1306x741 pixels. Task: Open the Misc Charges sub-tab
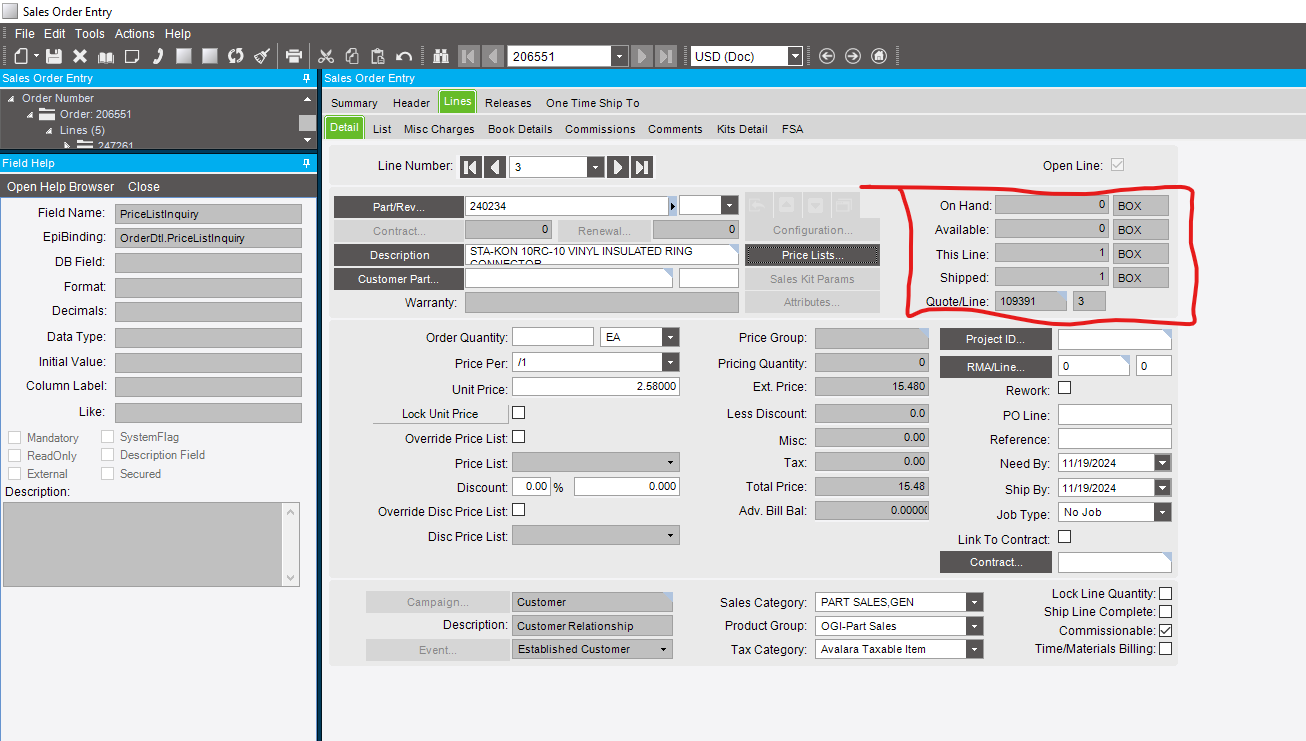click(439, 129)
